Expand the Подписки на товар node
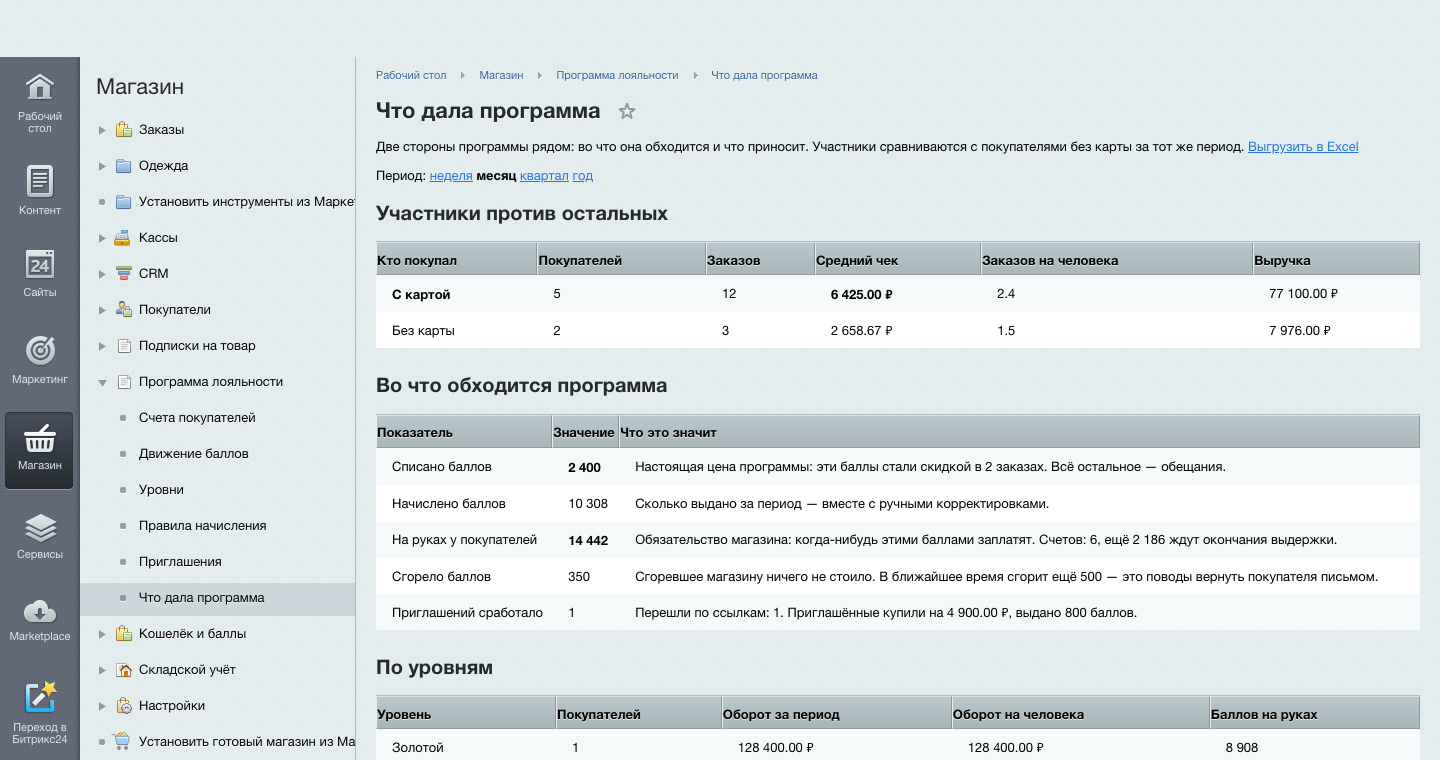 tap(102, 346)
